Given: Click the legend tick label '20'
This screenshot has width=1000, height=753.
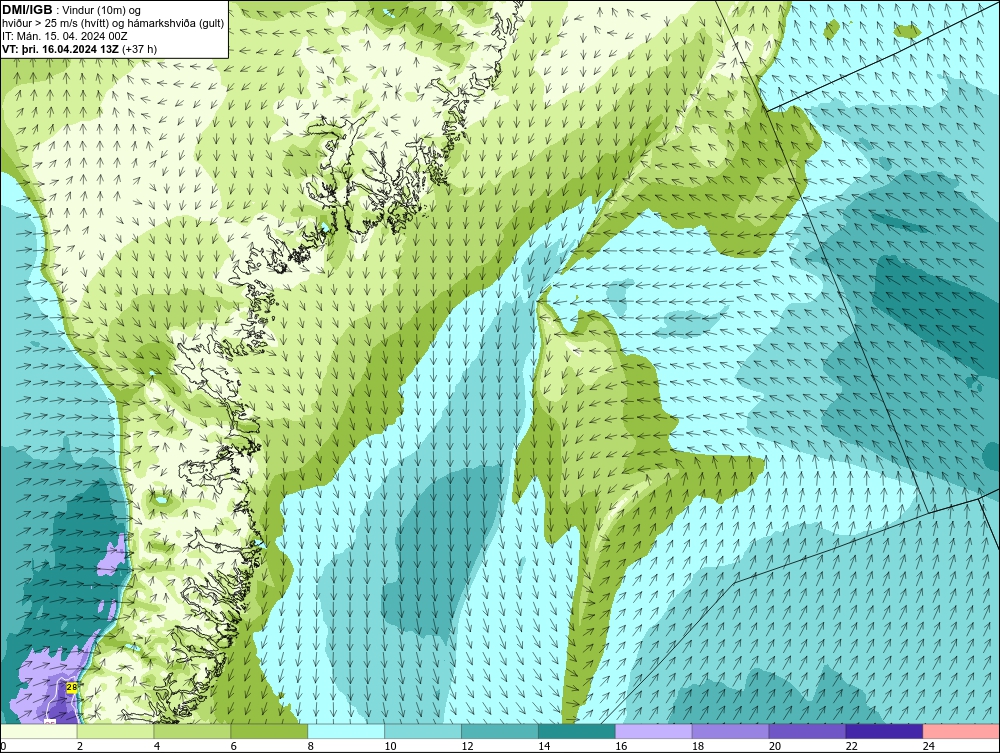Looking at the screenshot, I should [x=775, y=746].
